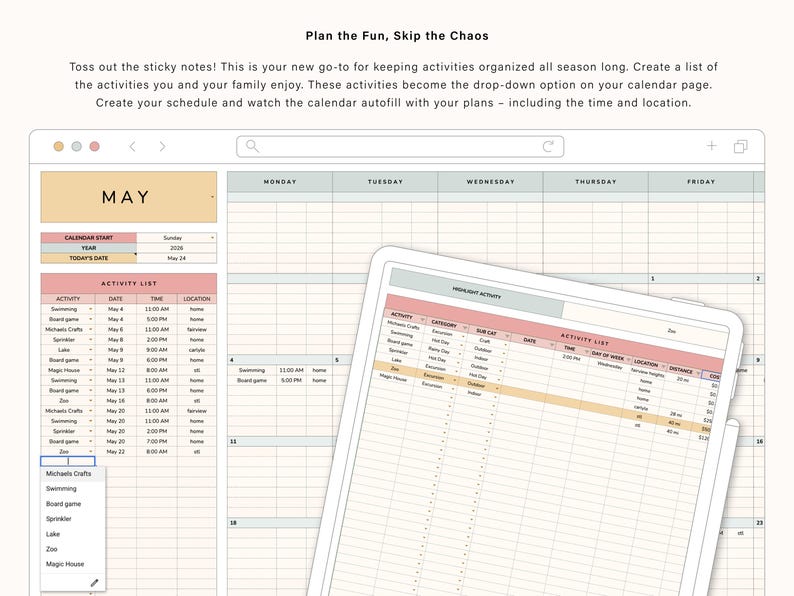The height and width of the screenshot is (596, 794).
Task: Click inside the browser address bar
Action: (x=400, y=146)
